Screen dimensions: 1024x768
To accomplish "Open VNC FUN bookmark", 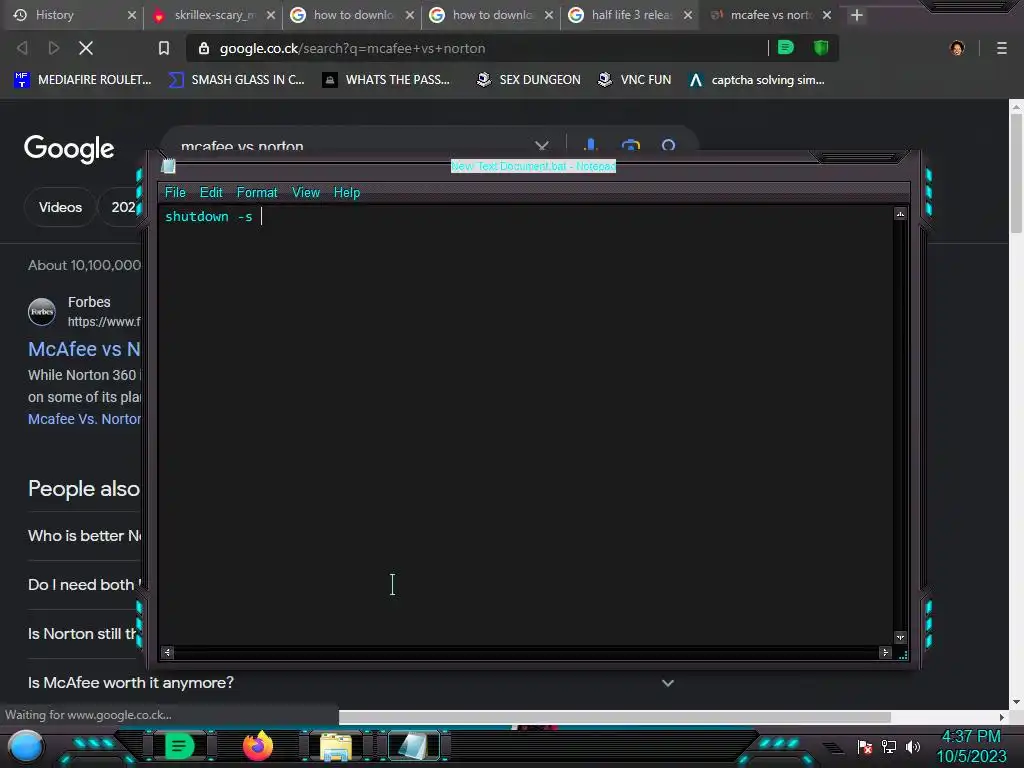I will click(x=634, y=80).
